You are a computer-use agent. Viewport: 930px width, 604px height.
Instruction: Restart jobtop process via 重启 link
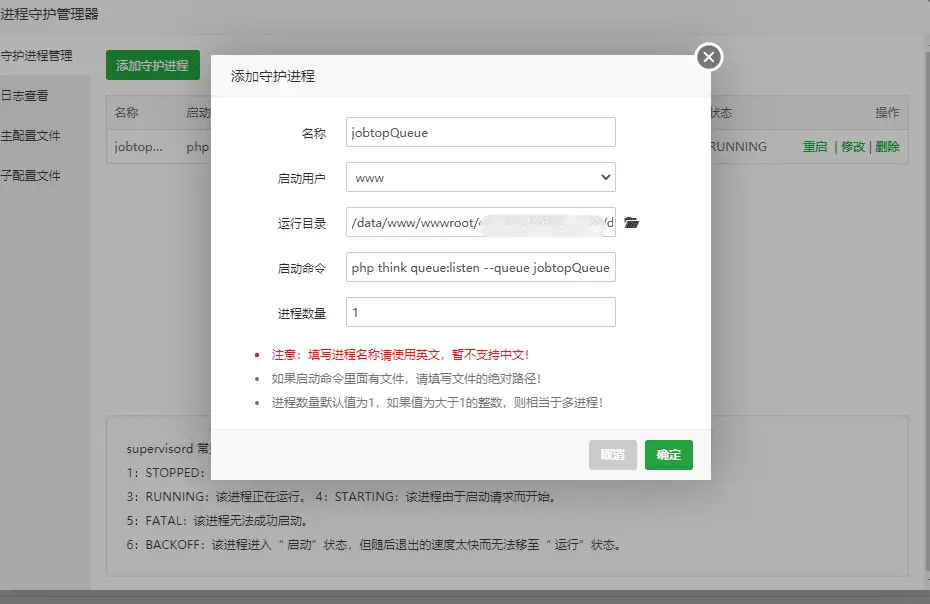coord(814,146)
